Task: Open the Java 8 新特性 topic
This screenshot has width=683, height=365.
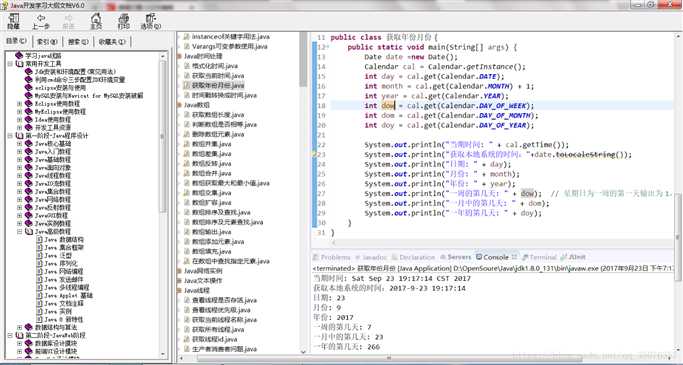Action: 64,319
